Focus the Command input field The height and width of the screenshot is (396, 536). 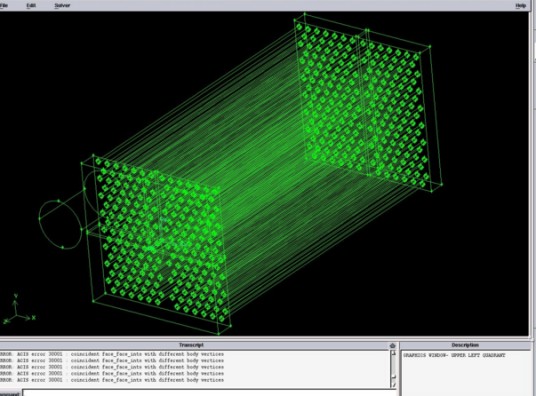pos(210,393)
